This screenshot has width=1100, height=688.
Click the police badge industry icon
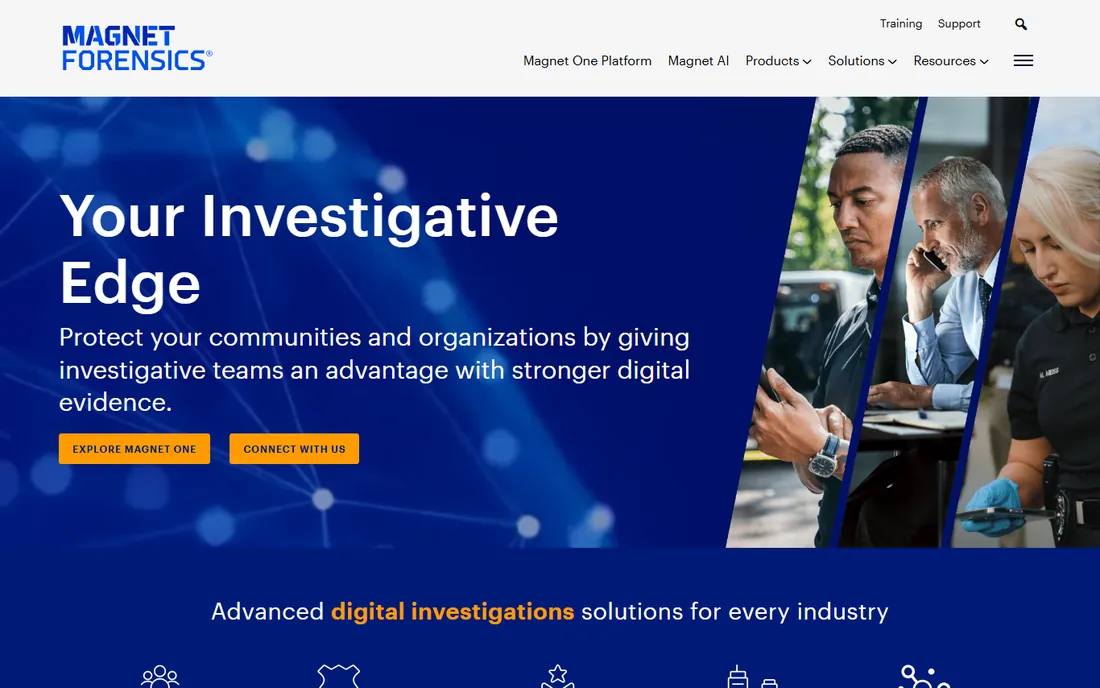click(x=338, y=677)
